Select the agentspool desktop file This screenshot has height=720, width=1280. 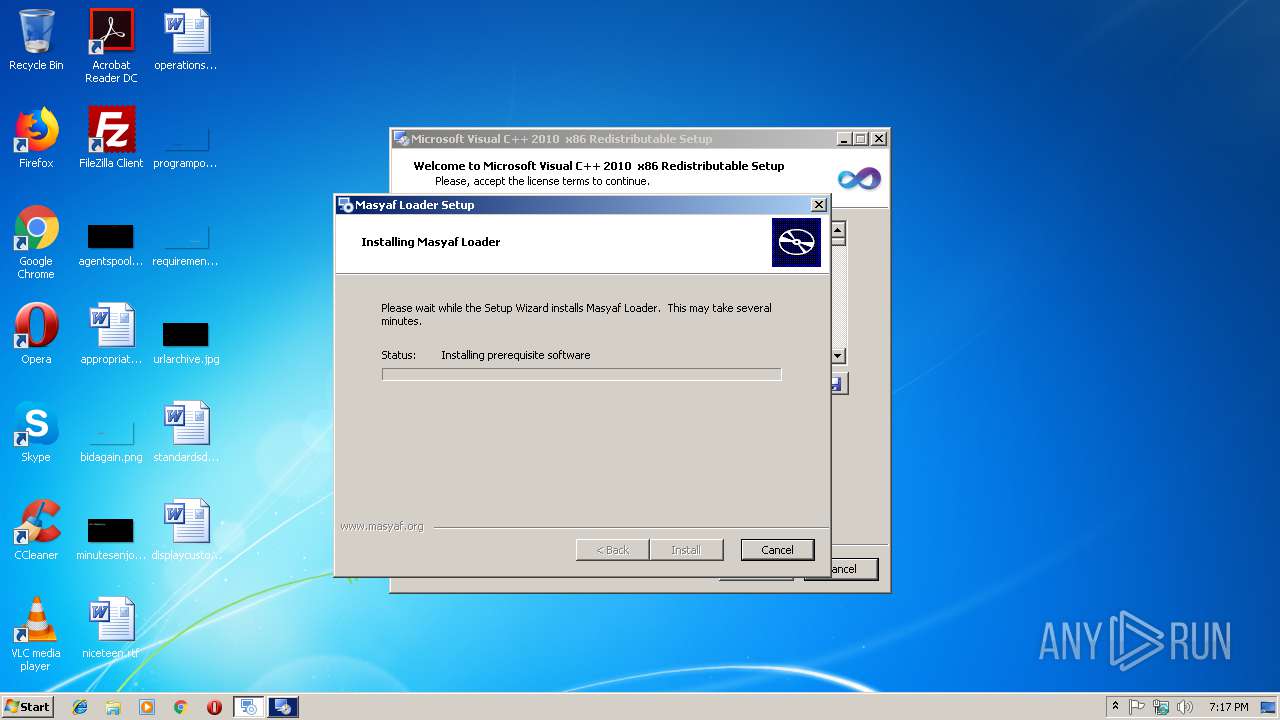(111, 245)
